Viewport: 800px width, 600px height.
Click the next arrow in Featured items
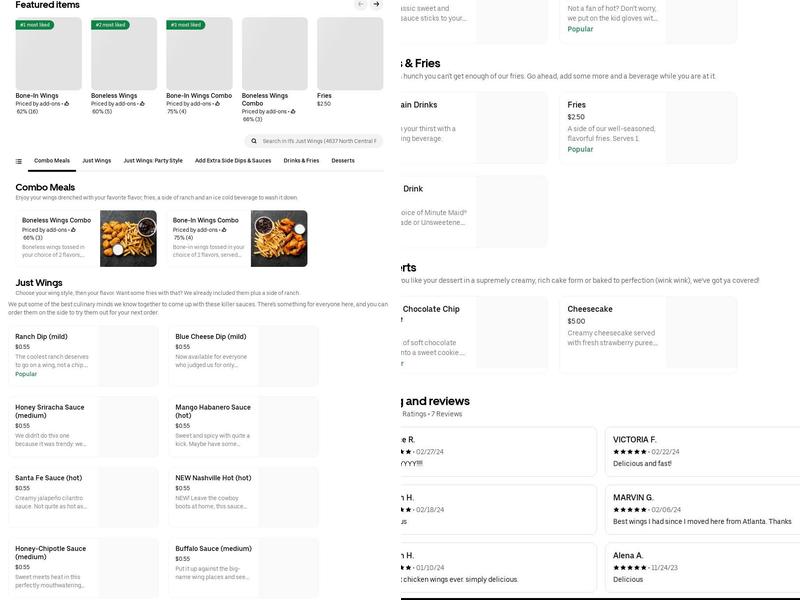376,5
